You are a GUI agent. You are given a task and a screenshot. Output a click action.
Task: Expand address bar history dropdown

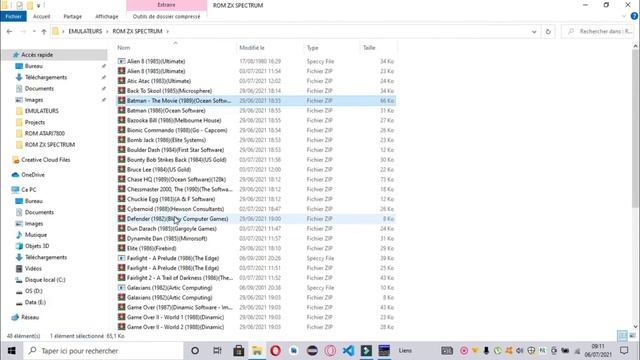pyautogui.click(x=534, y=31)
